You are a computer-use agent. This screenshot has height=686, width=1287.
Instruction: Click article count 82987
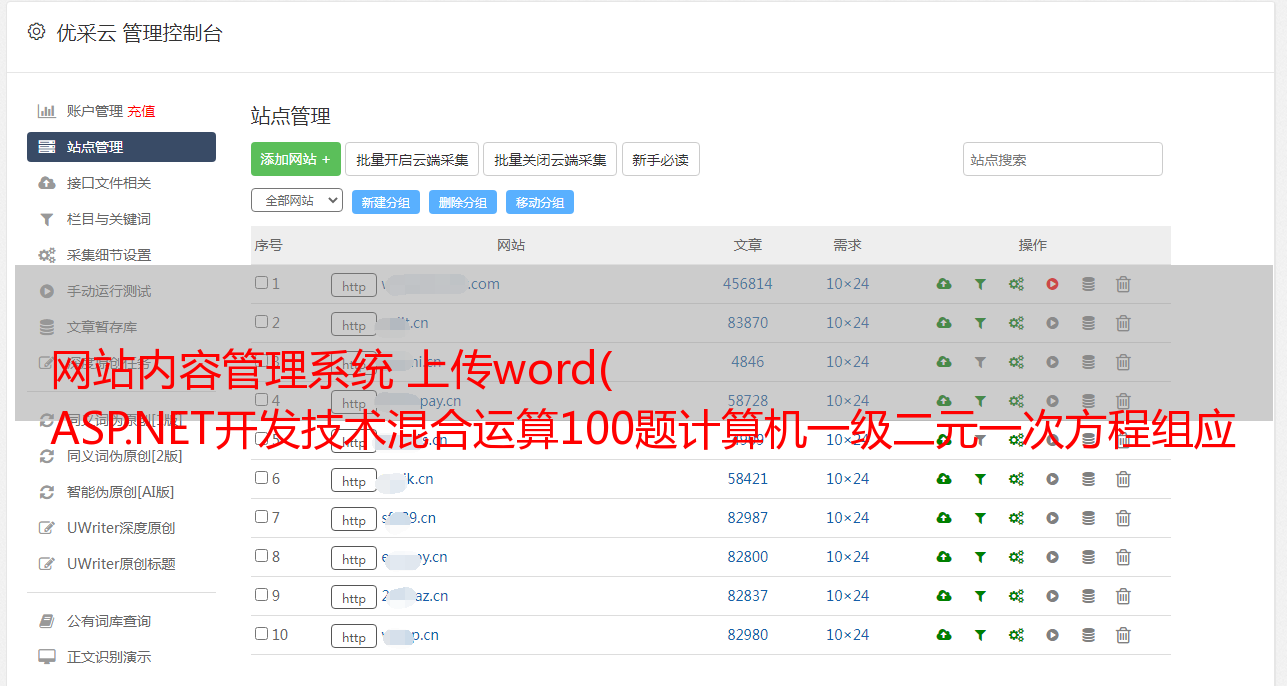(x=748, y=518)
